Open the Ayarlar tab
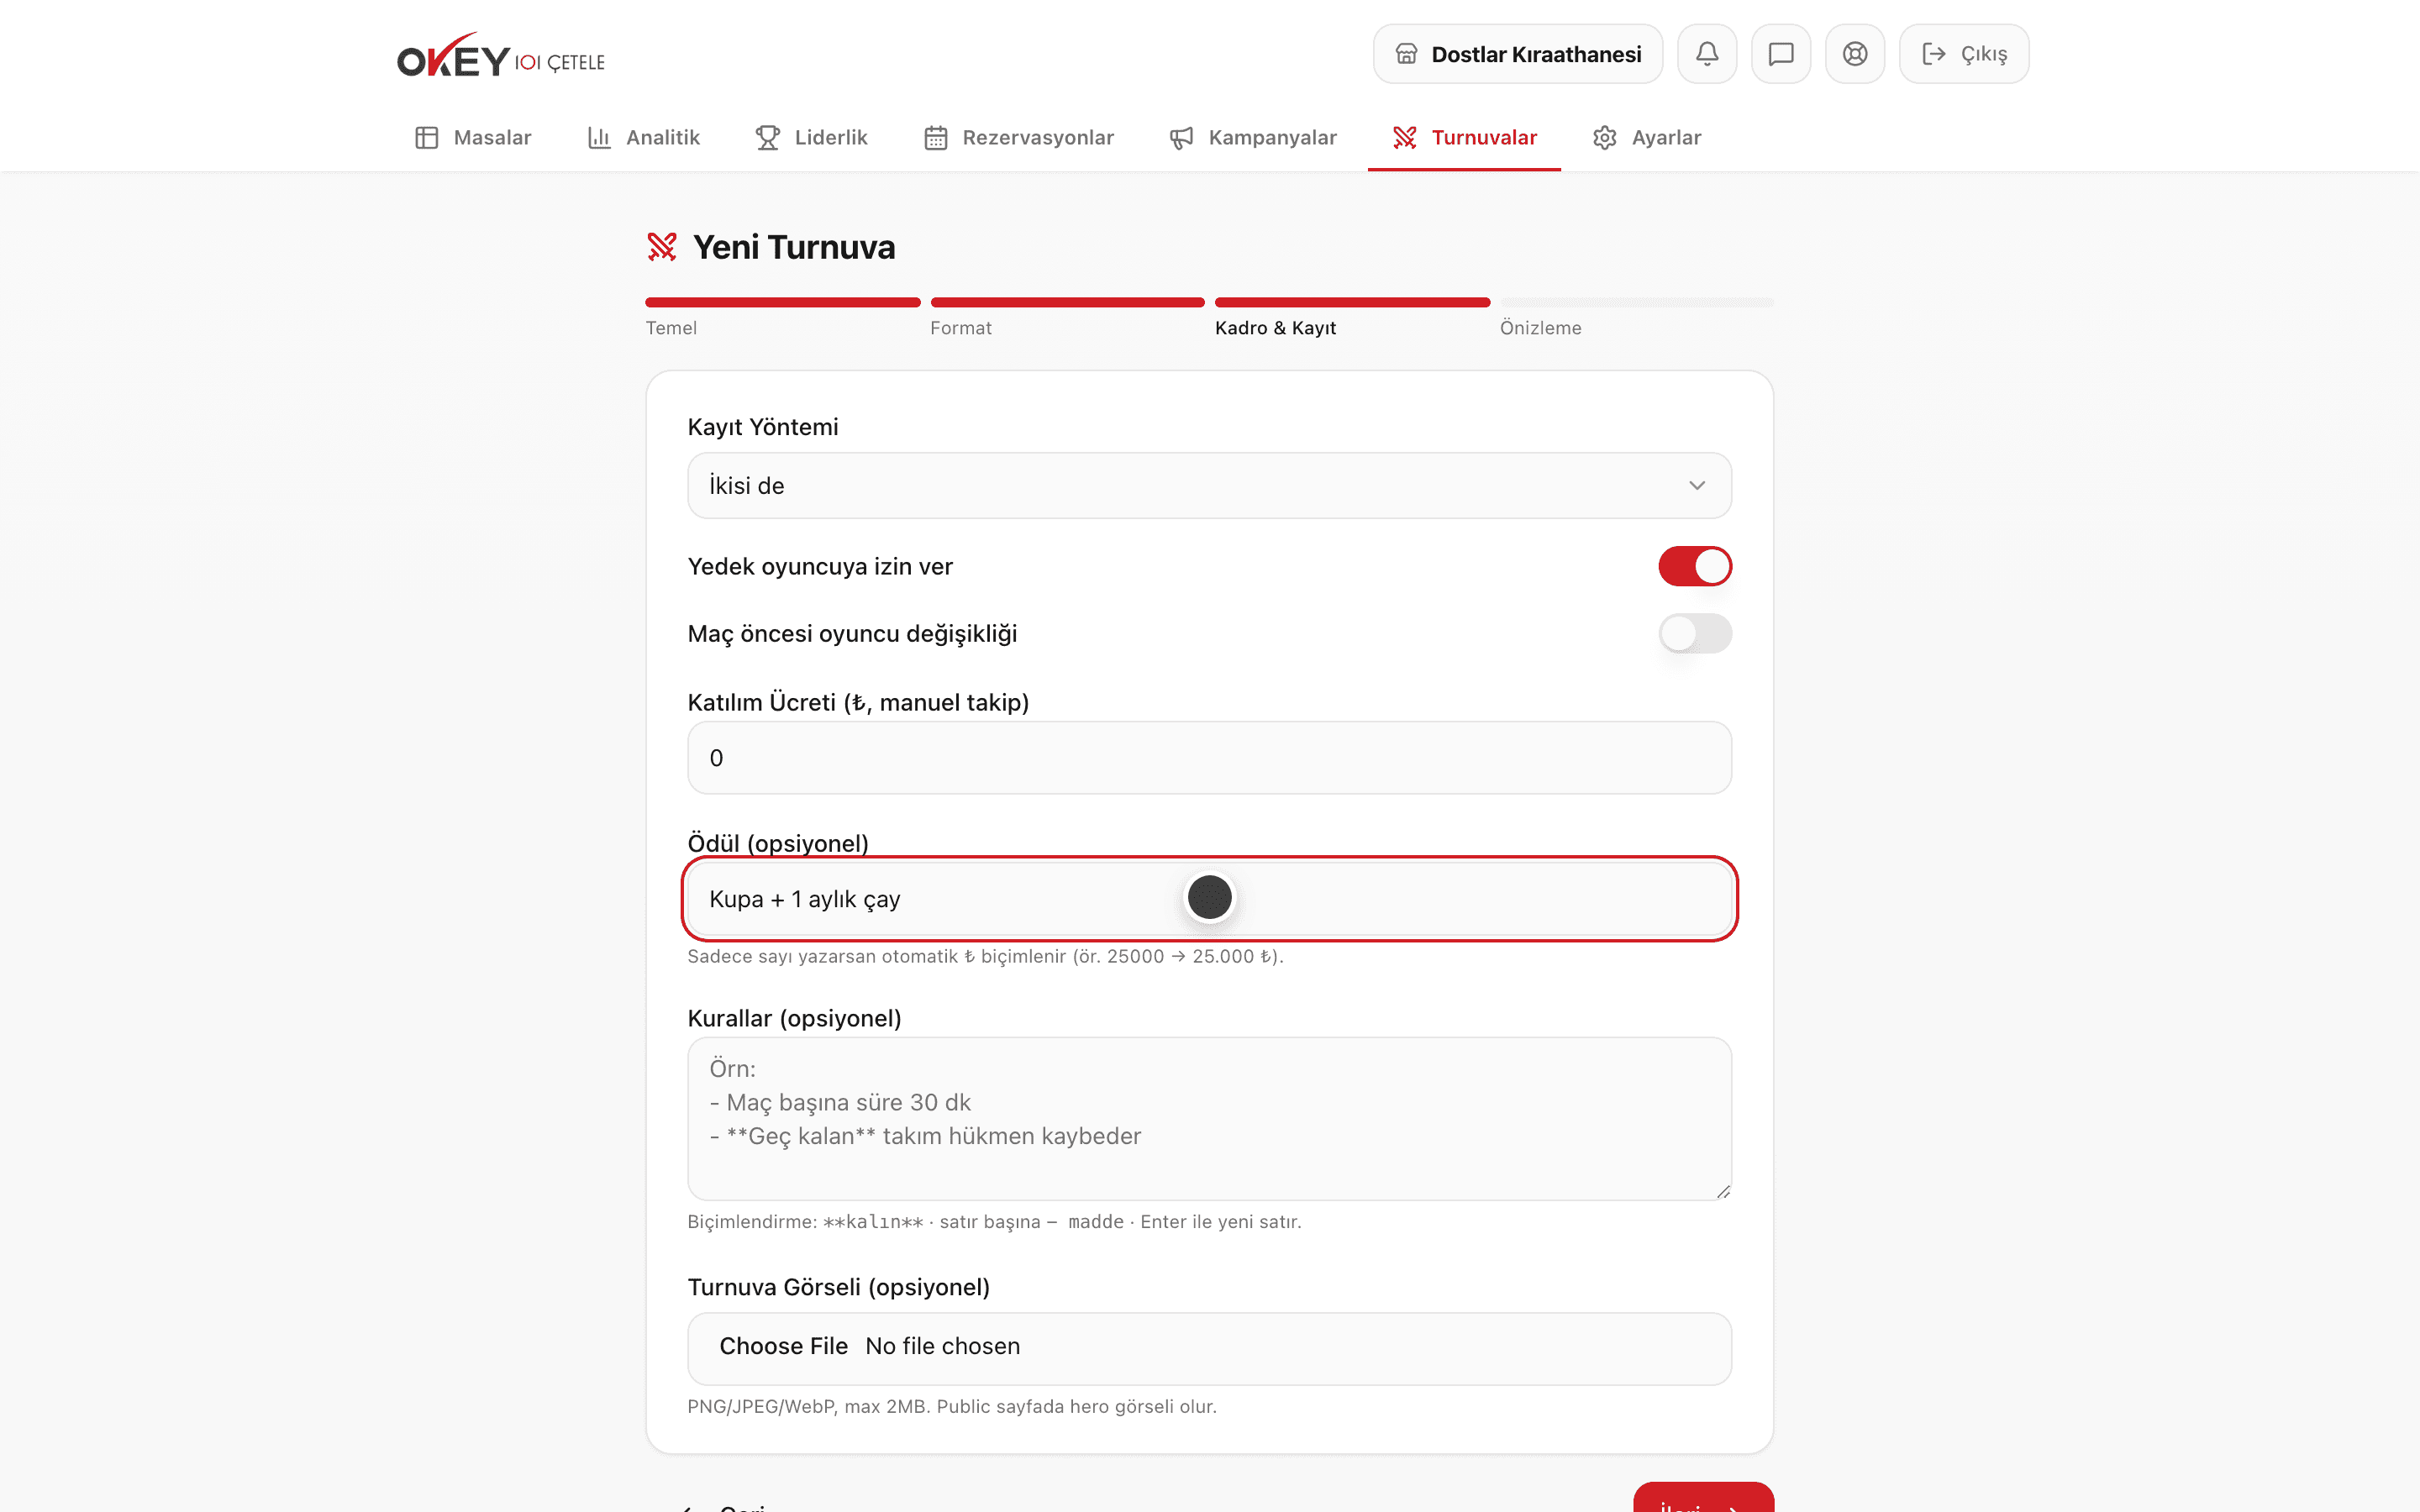 click(1647, 138)
